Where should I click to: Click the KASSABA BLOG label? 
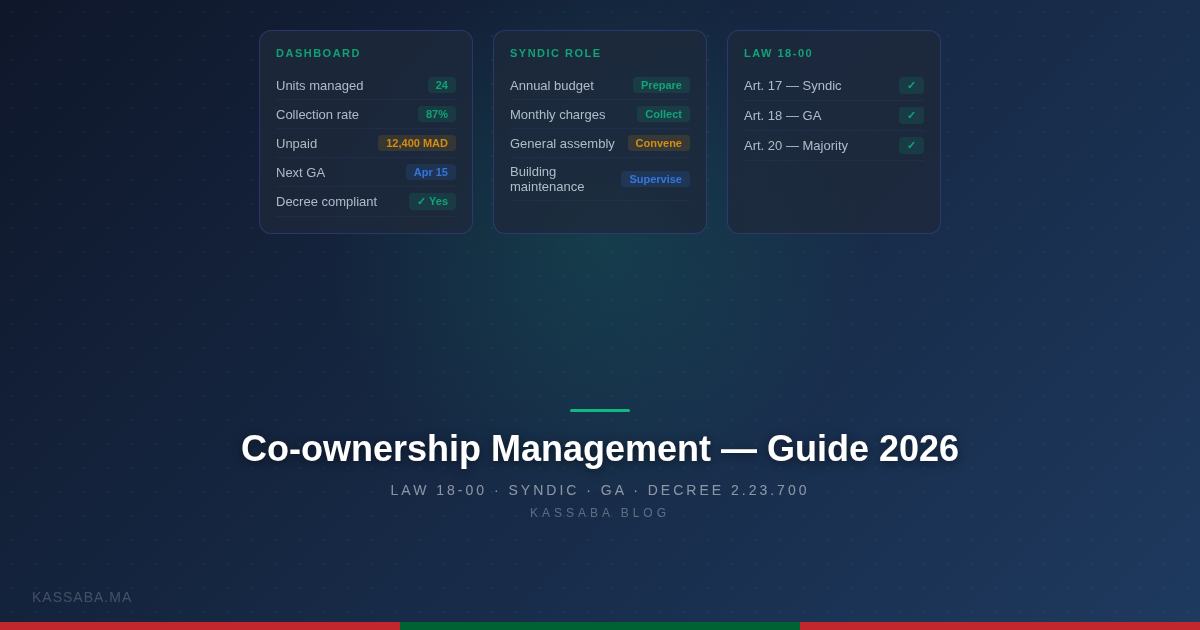(600, 513)
